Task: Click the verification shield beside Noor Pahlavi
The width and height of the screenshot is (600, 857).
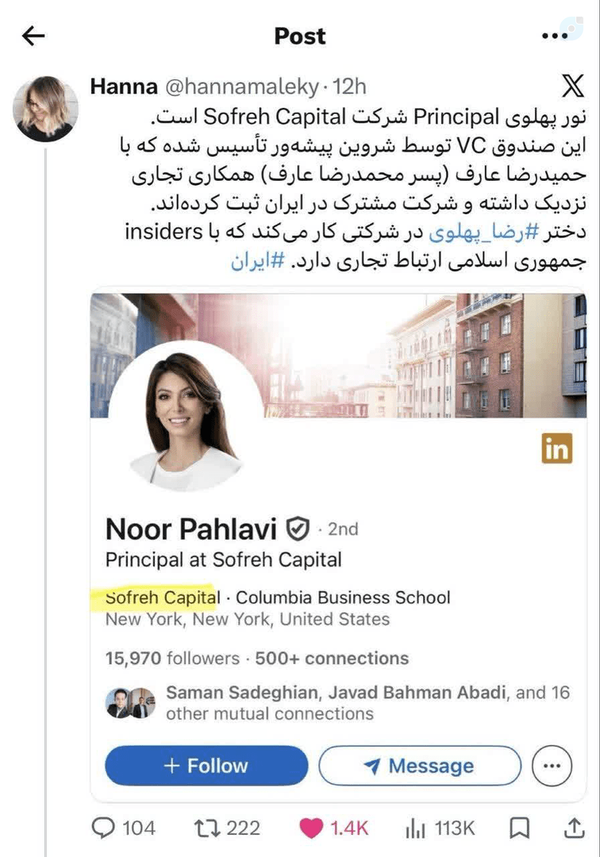Action: (298, 529)
